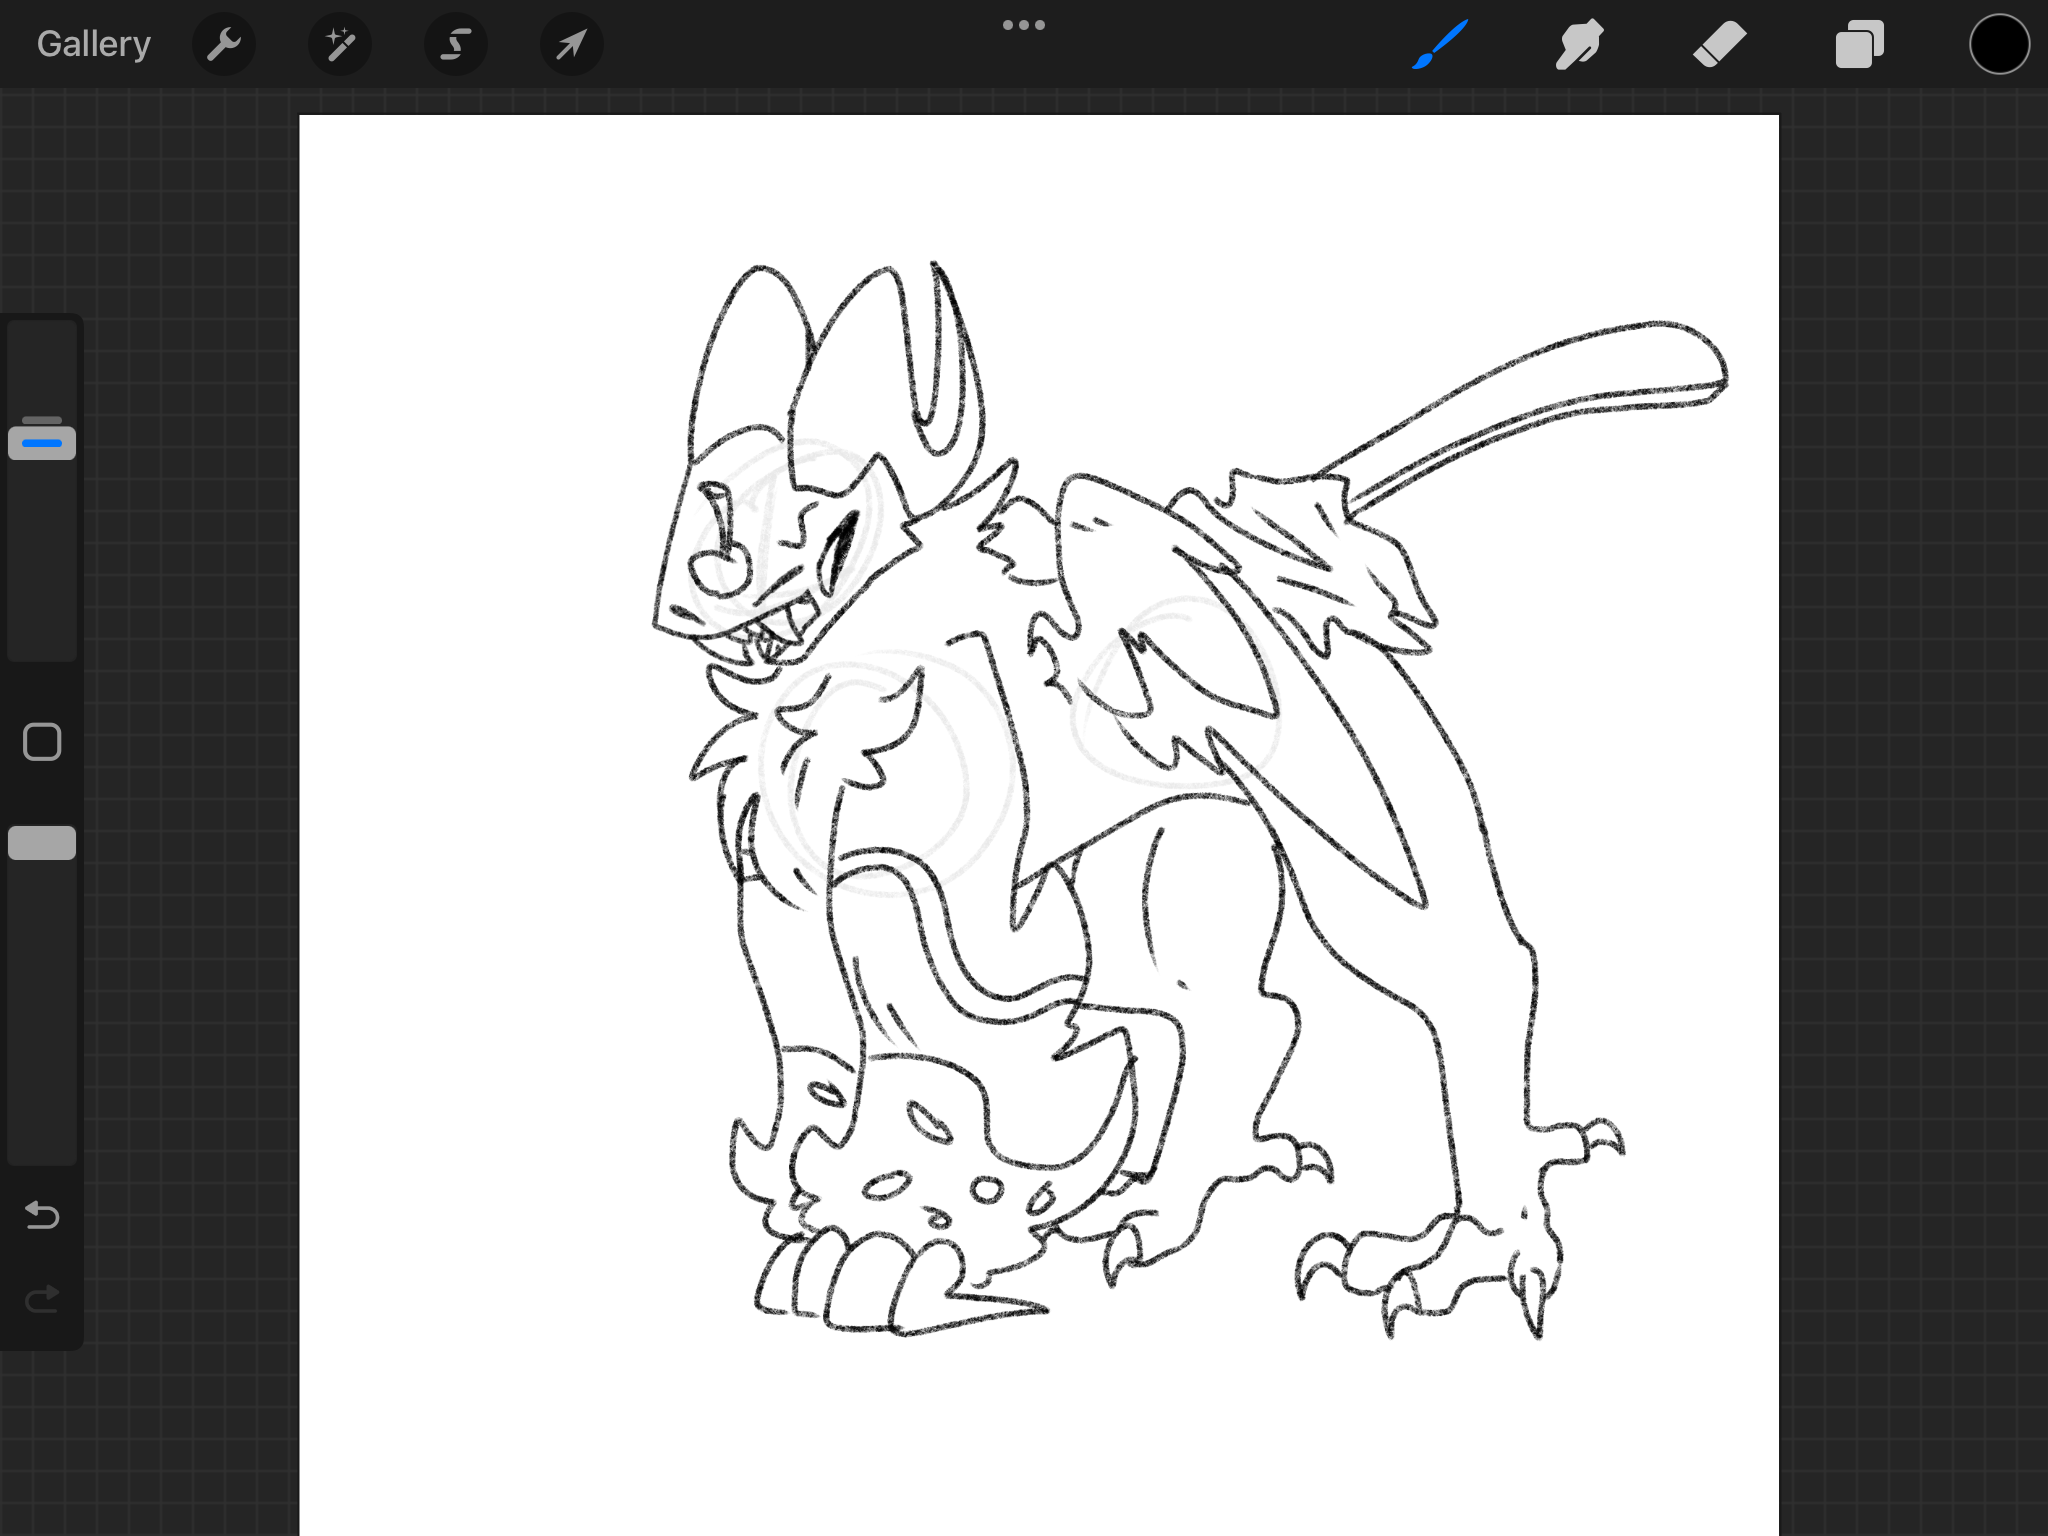Tap the three-dot menu at top
This screenshot has height=1536, width=2048.
pyautogui.click(x=1023, y=25)
